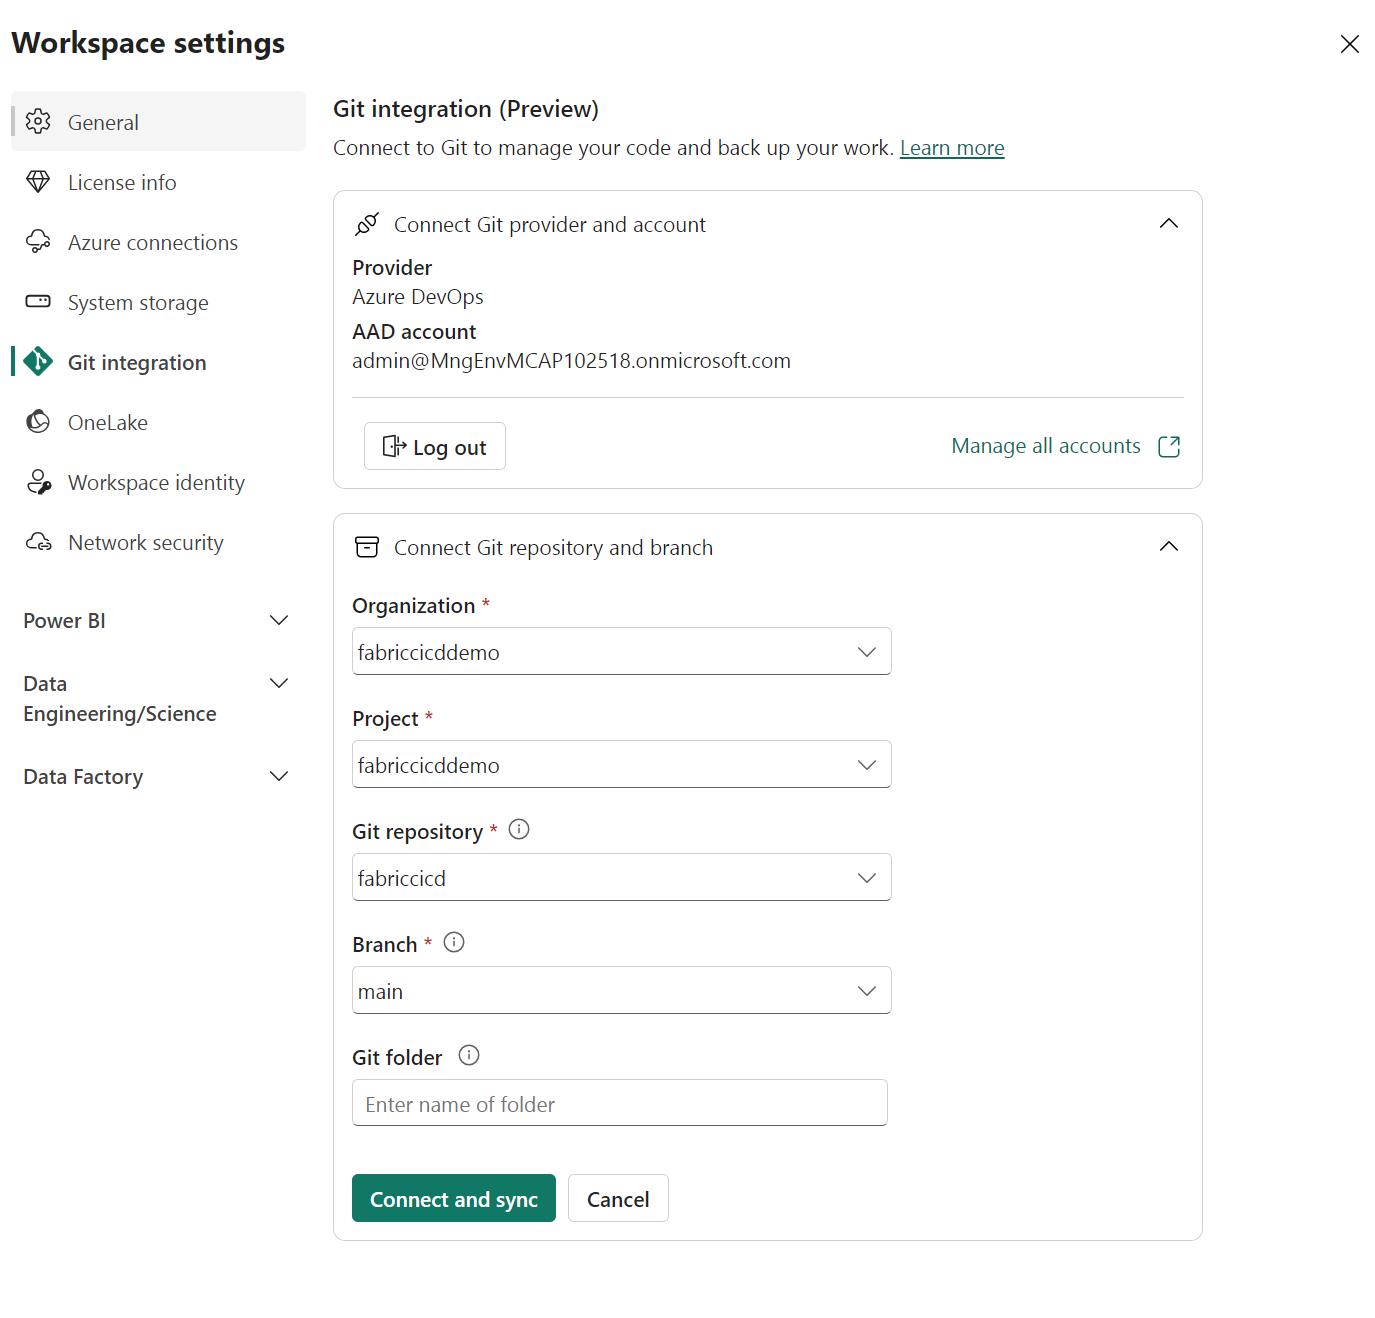Image resolution: width=1375 pixels, height=1318 pixels.
Task: Open Workspace identity settings
Action: click(158, 482)
